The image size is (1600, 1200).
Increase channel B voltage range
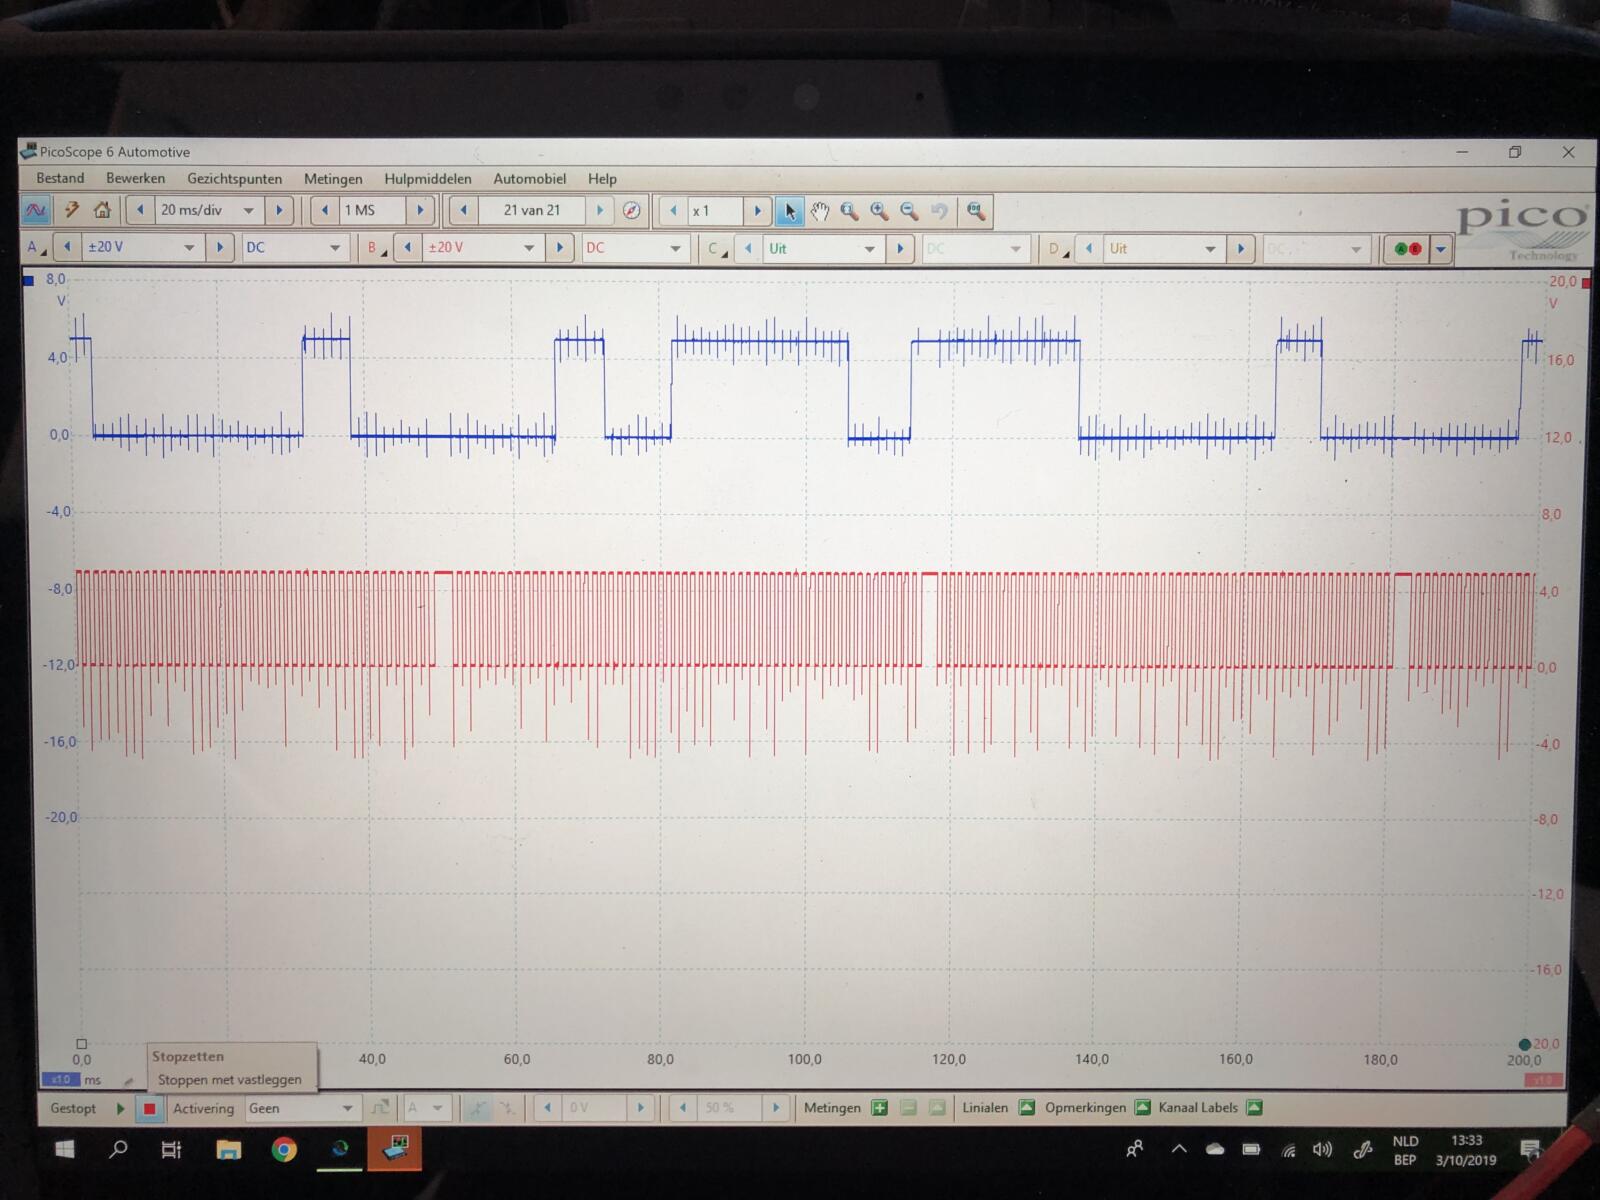tap(559, 247)
